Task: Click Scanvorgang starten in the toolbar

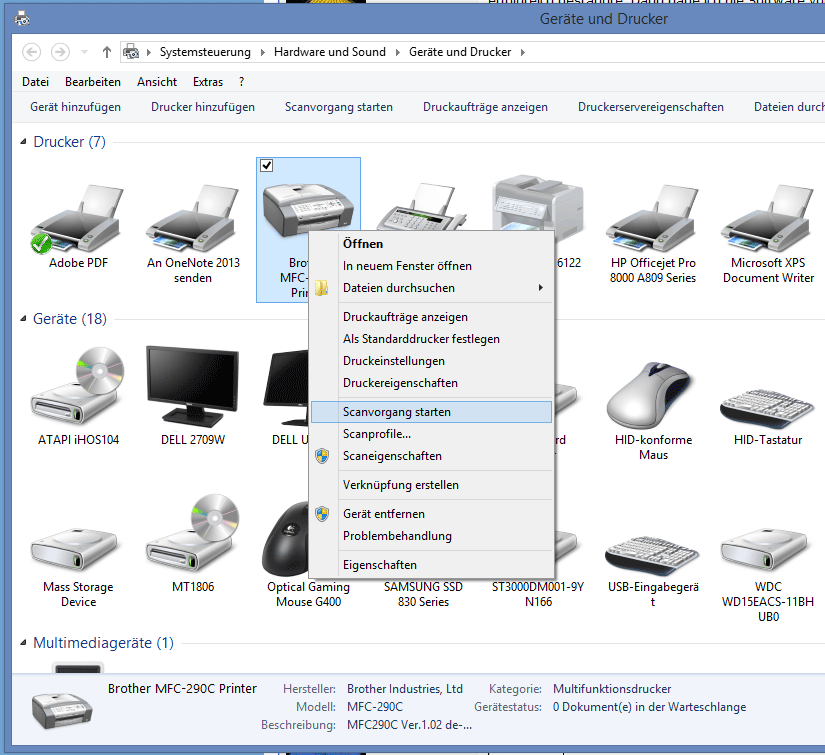Action: tap(339, 107)
